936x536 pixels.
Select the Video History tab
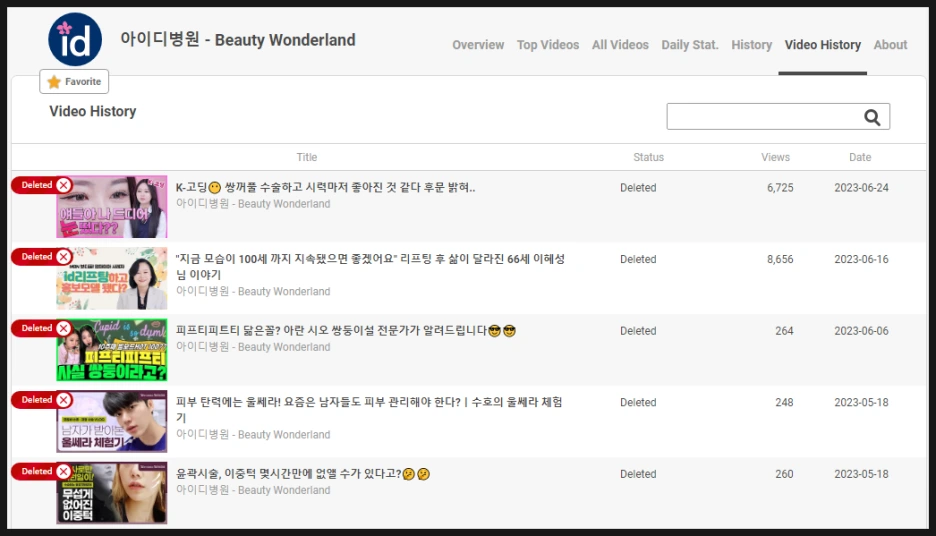click(x=823, y=45)
